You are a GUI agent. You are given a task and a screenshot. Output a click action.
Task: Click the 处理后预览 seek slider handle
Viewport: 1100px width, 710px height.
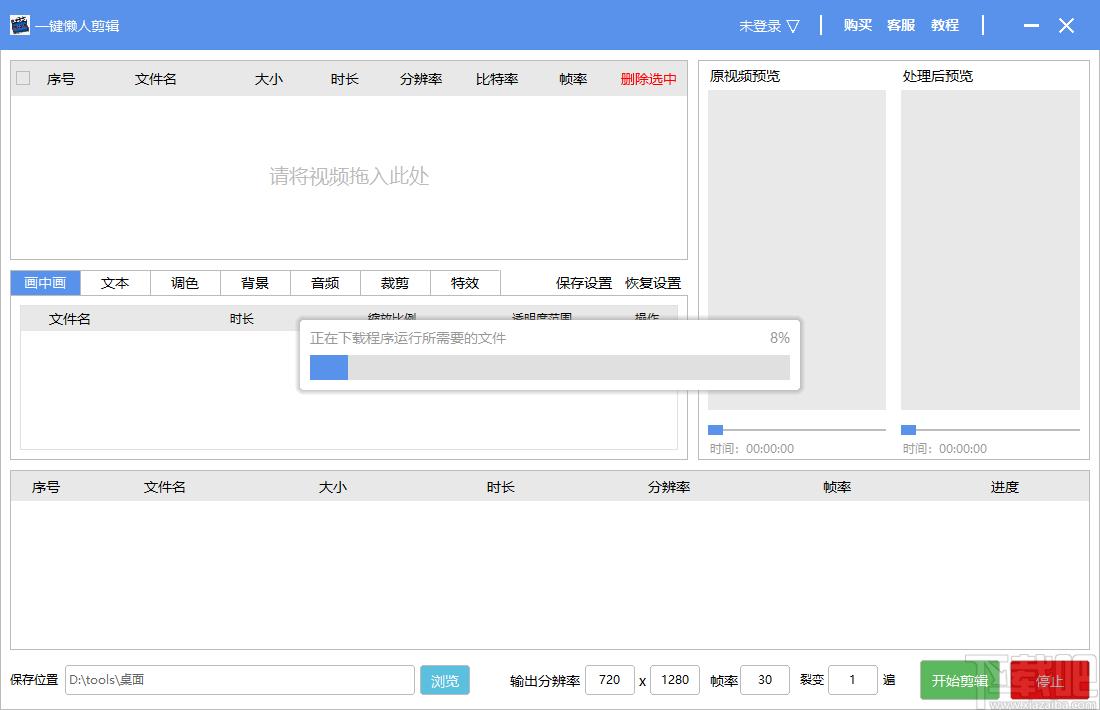click(908, 429)
